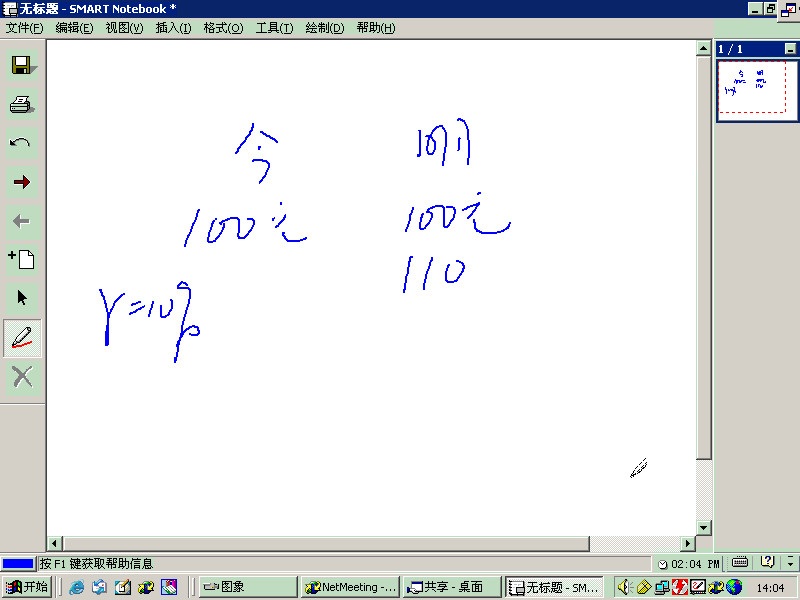Open the 工具(T) menu
Image resolution: width=800 pixels, height=600 pixels.
[x=274, y=28]
